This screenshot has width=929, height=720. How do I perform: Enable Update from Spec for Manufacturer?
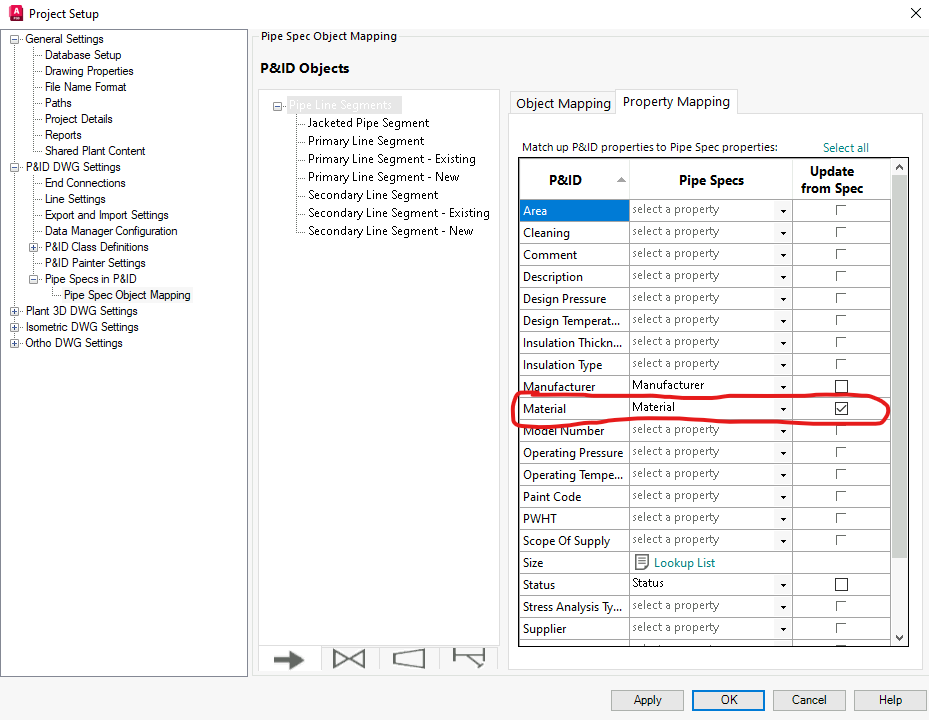click(x=841, y=386)
